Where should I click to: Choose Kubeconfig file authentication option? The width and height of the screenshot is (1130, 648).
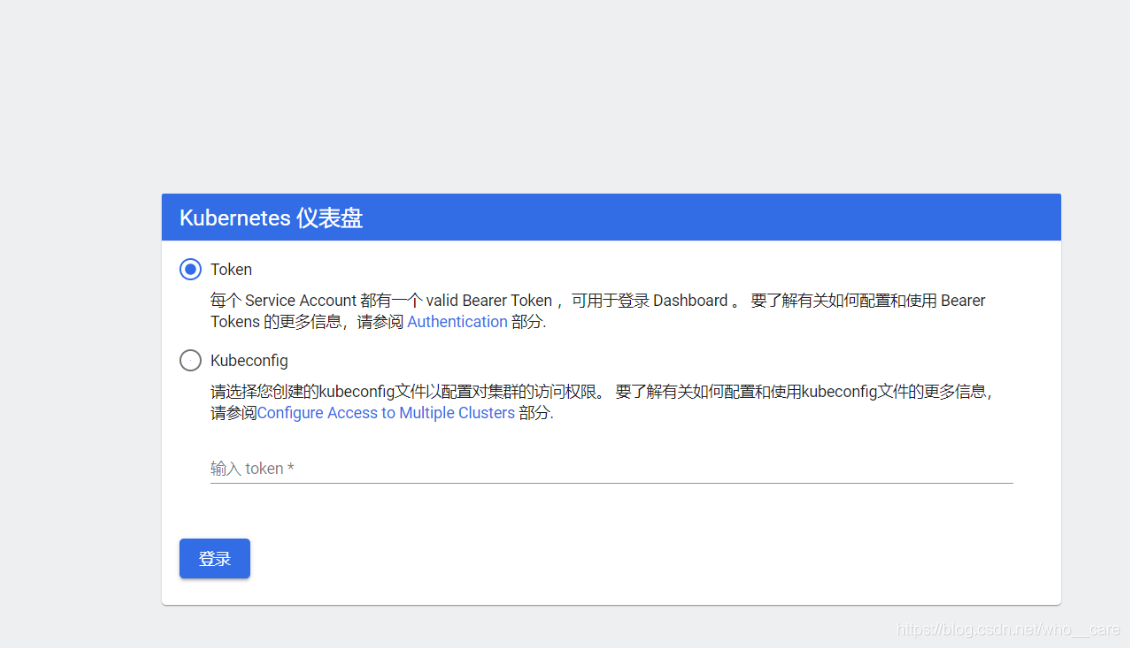pyautogui.click(x=190, y=360)
